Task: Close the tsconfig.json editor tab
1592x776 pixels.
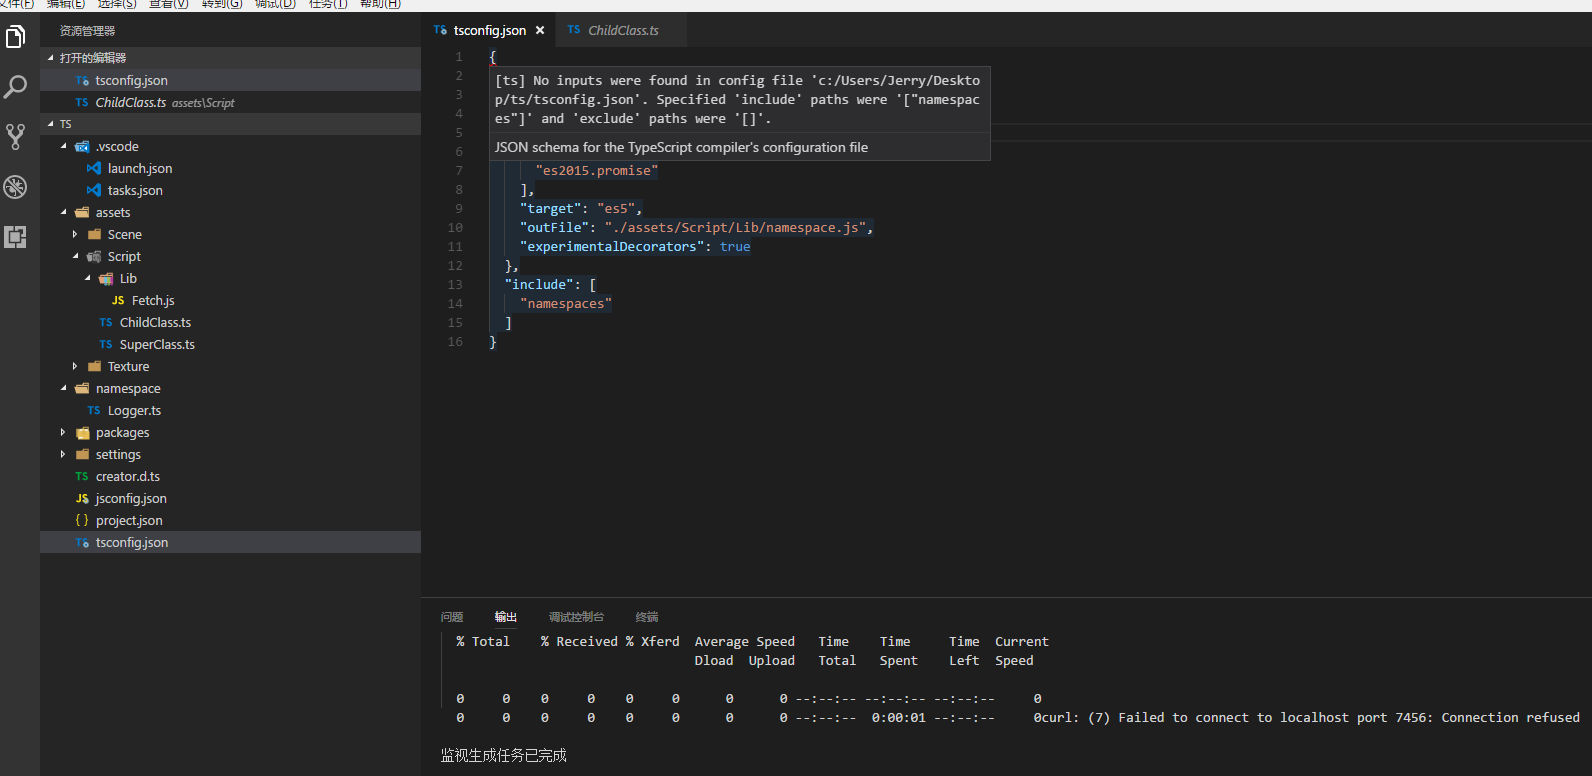Action: (x=540, y=31)
